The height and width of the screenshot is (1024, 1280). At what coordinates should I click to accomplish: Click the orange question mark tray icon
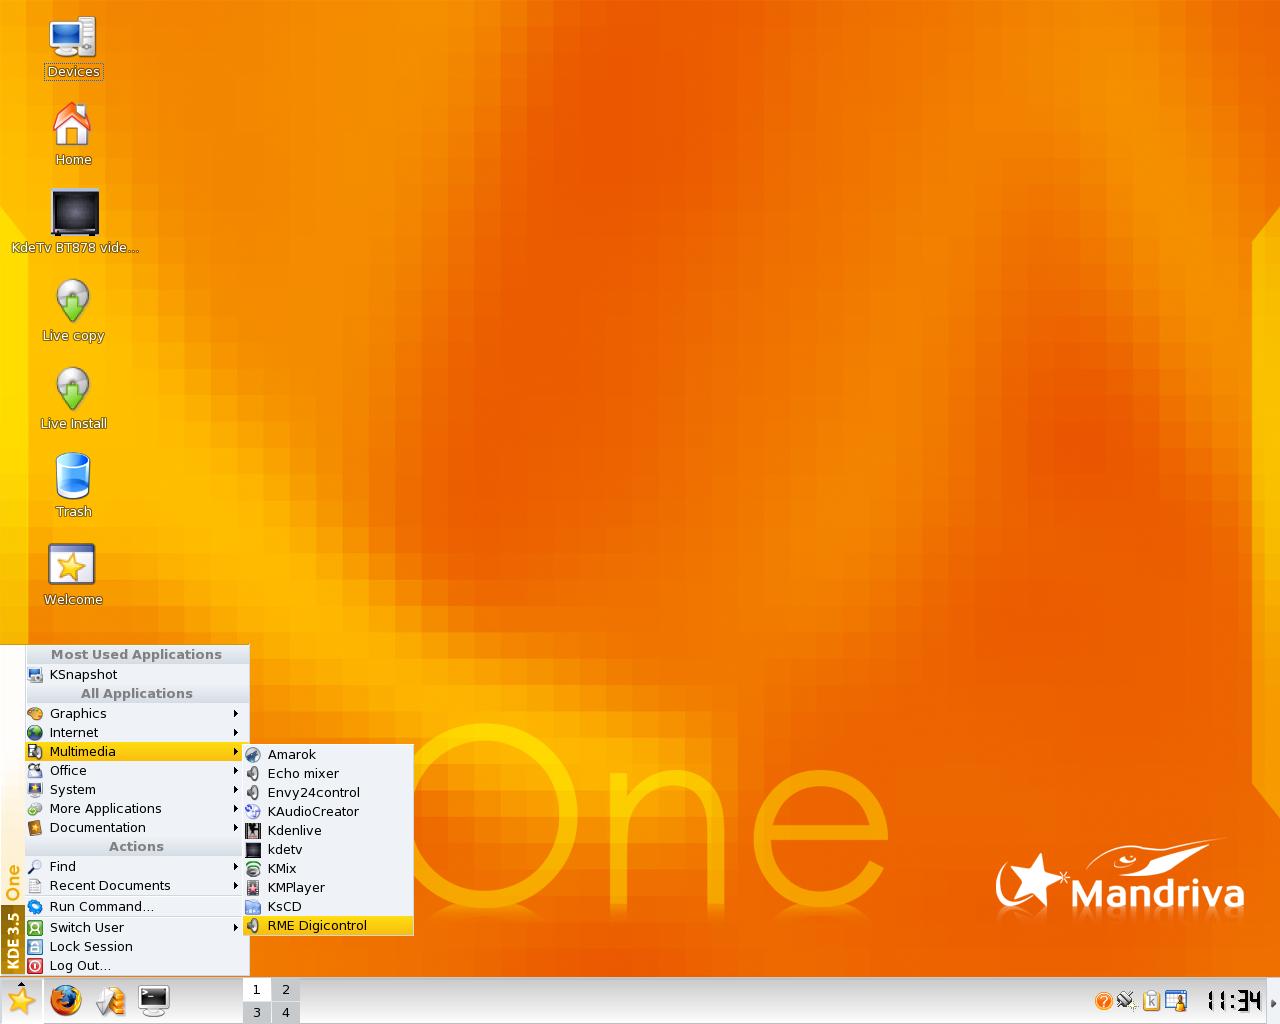[x=1103, y=1001]
